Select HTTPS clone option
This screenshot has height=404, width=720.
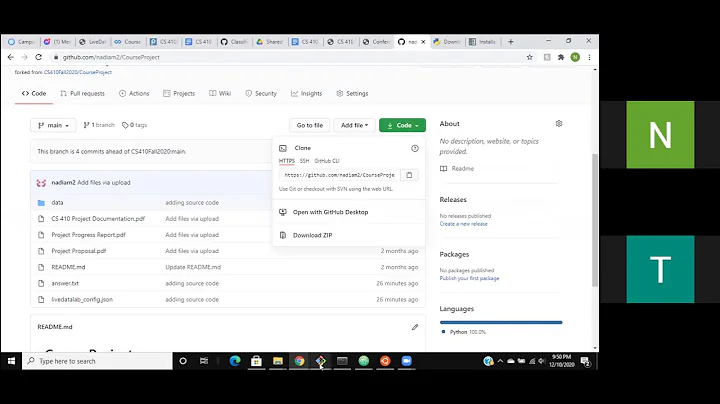(x=287, y=161)
